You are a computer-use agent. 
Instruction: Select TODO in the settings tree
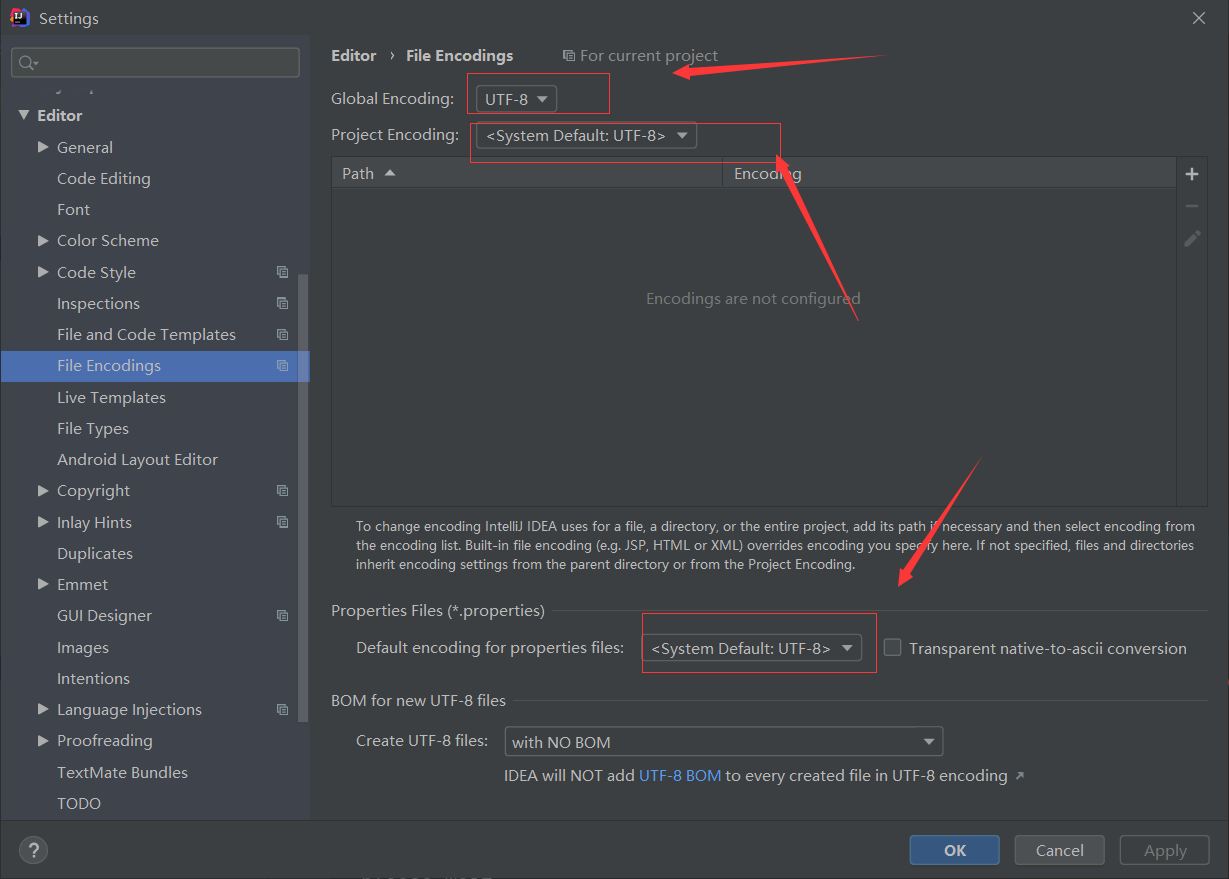click(x=79, y=803)
